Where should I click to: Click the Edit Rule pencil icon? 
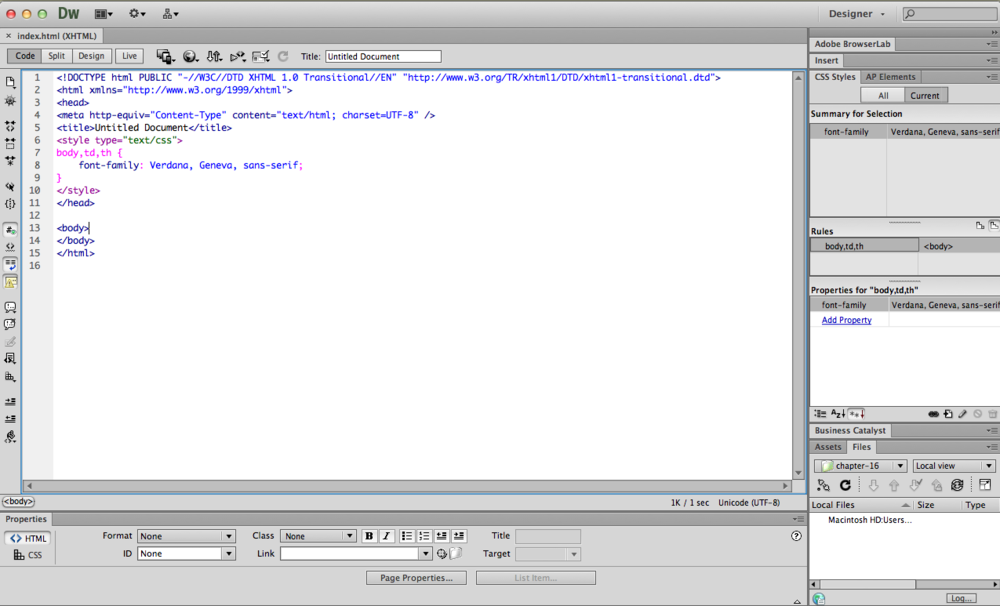(962, 413)
